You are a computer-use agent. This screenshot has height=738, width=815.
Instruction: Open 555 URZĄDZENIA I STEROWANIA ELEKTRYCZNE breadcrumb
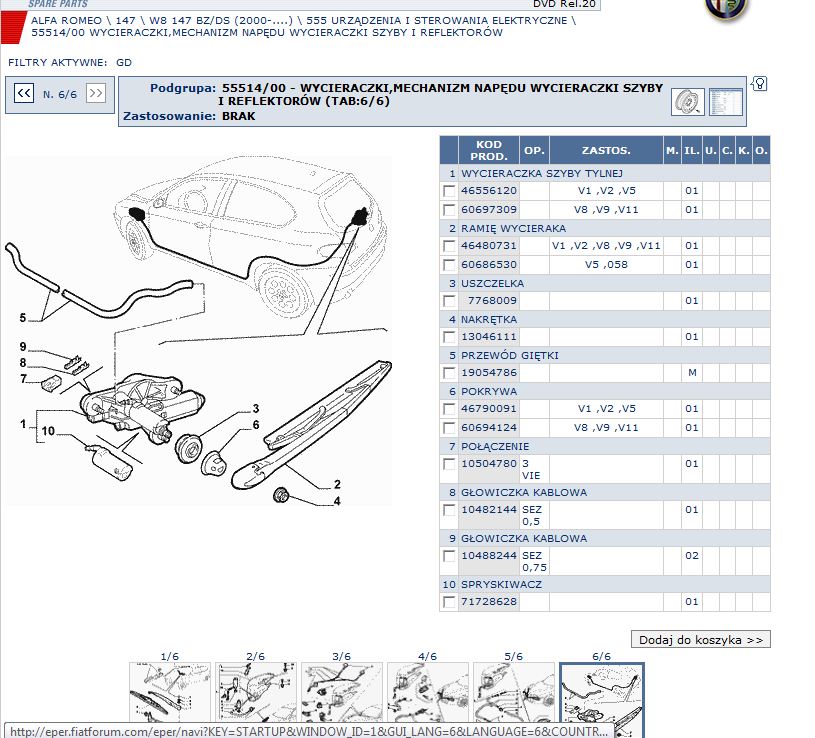pos(437,21)
